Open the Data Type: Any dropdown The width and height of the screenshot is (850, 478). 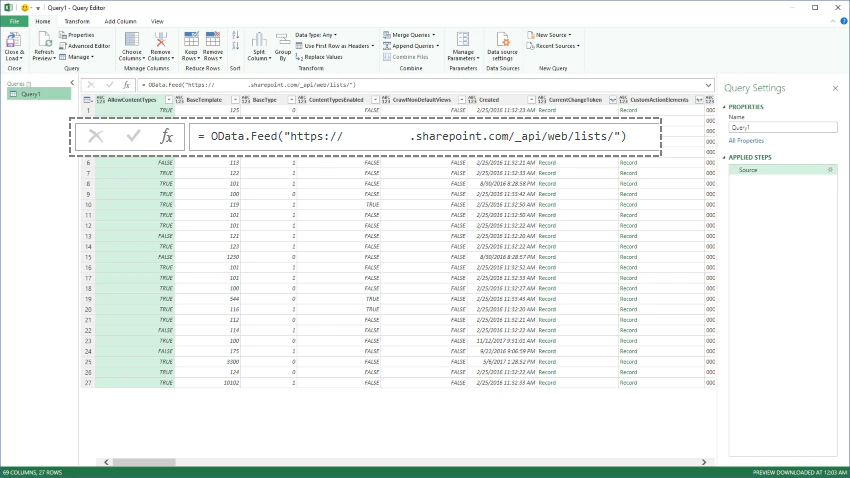tap(316, 35)
